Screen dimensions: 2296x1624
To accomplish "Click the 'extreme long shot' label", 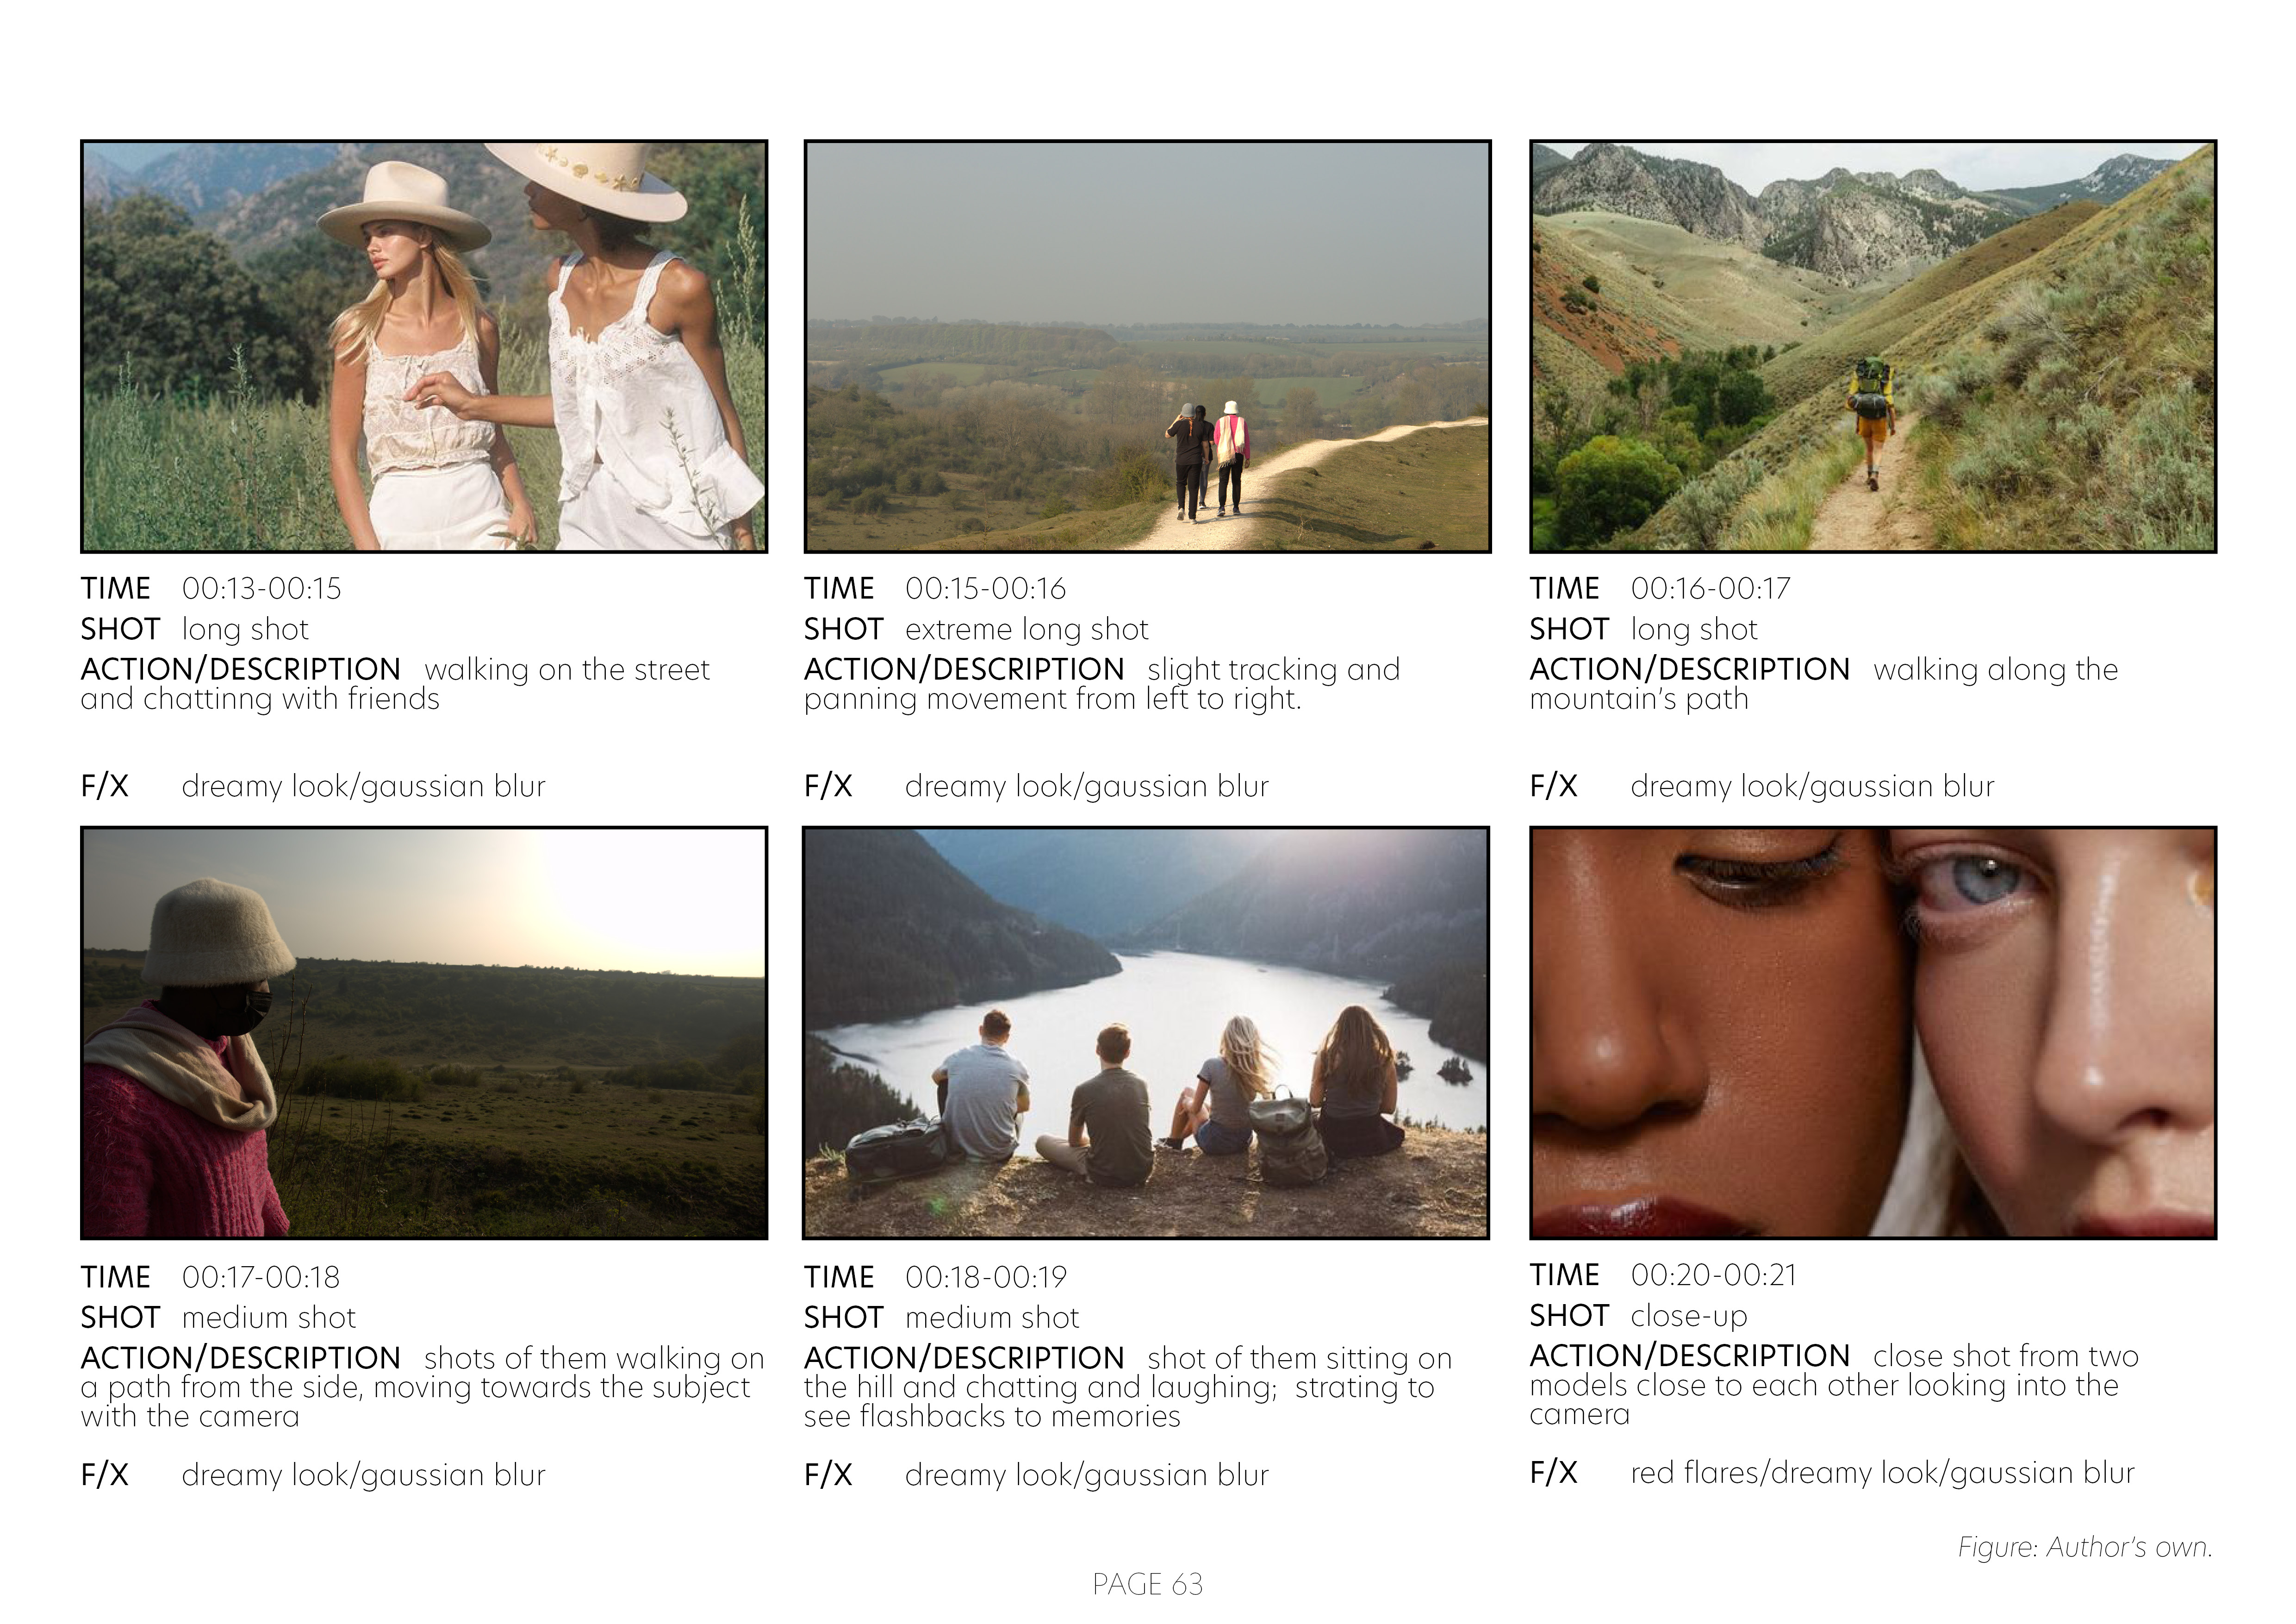I will [1026, 630].
